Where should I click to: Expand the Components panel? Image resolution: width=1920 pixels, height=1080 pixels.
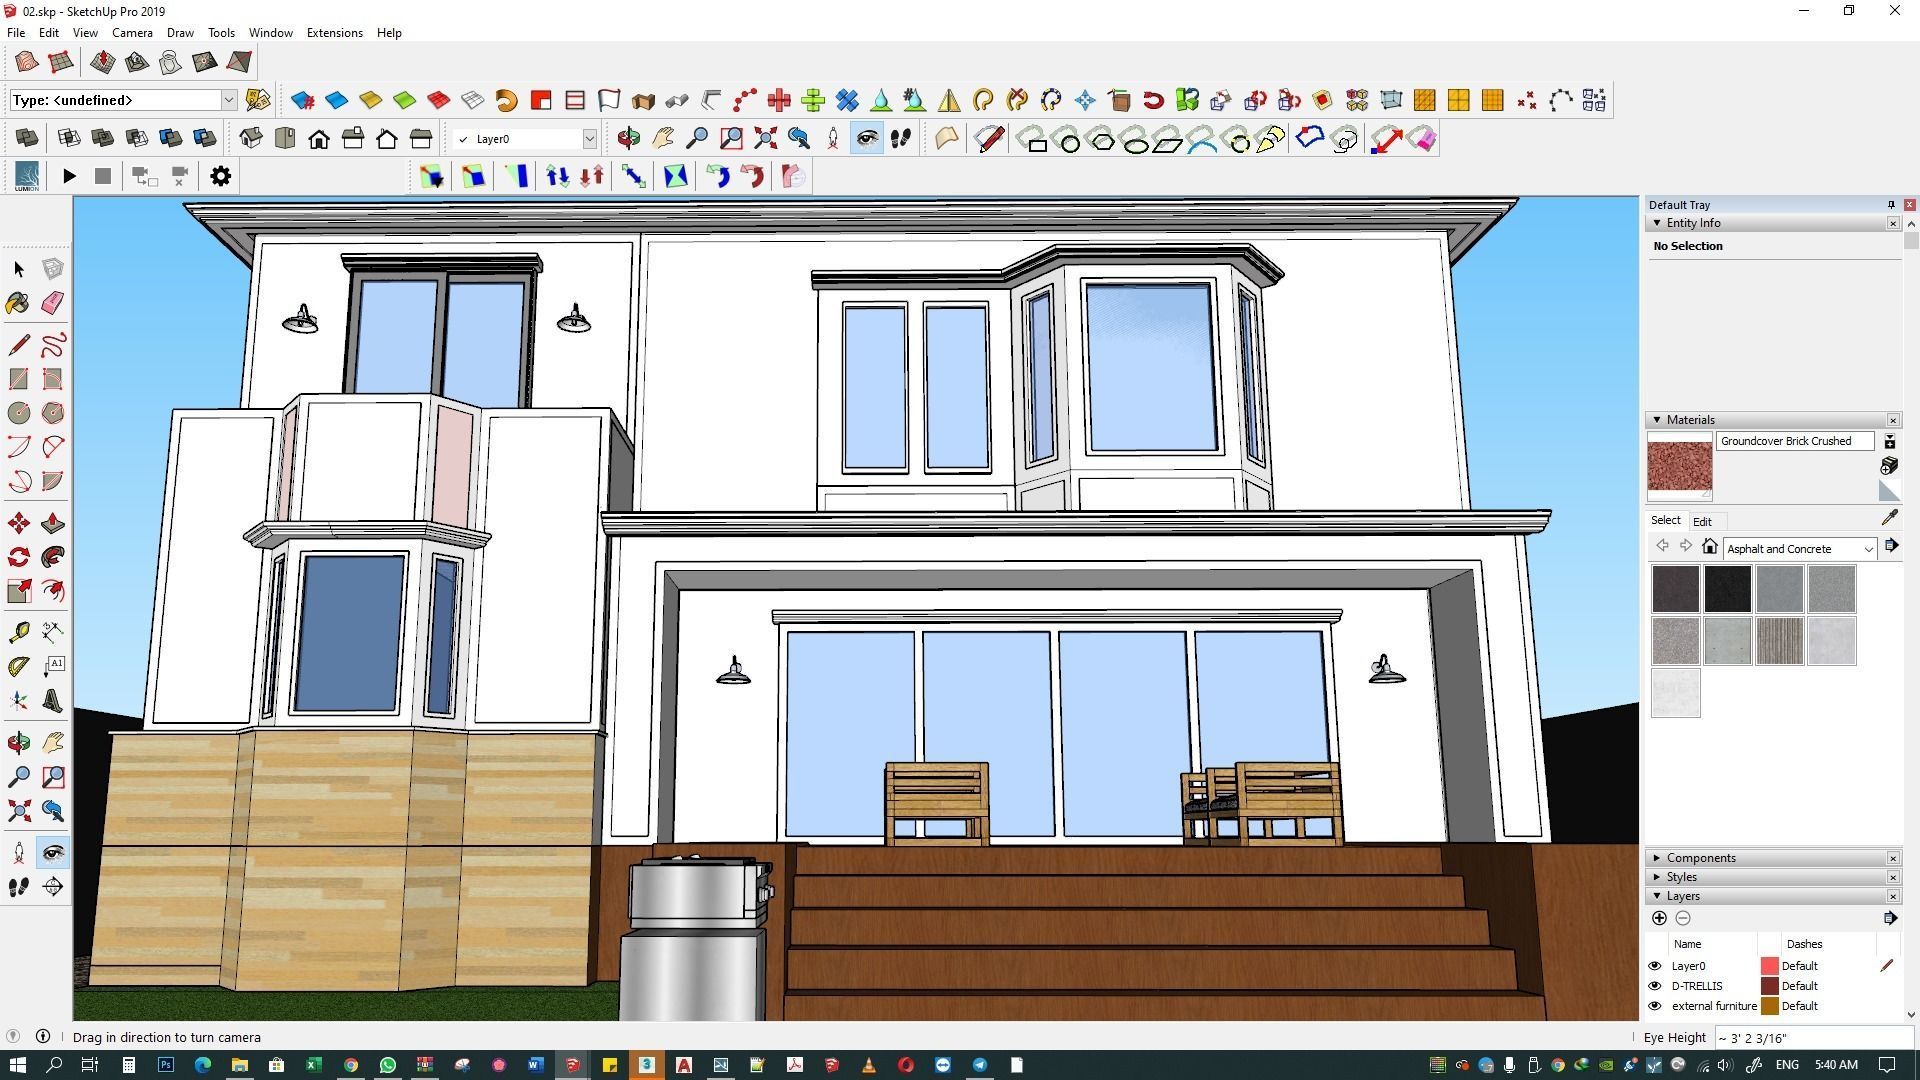pos(1657,858)
